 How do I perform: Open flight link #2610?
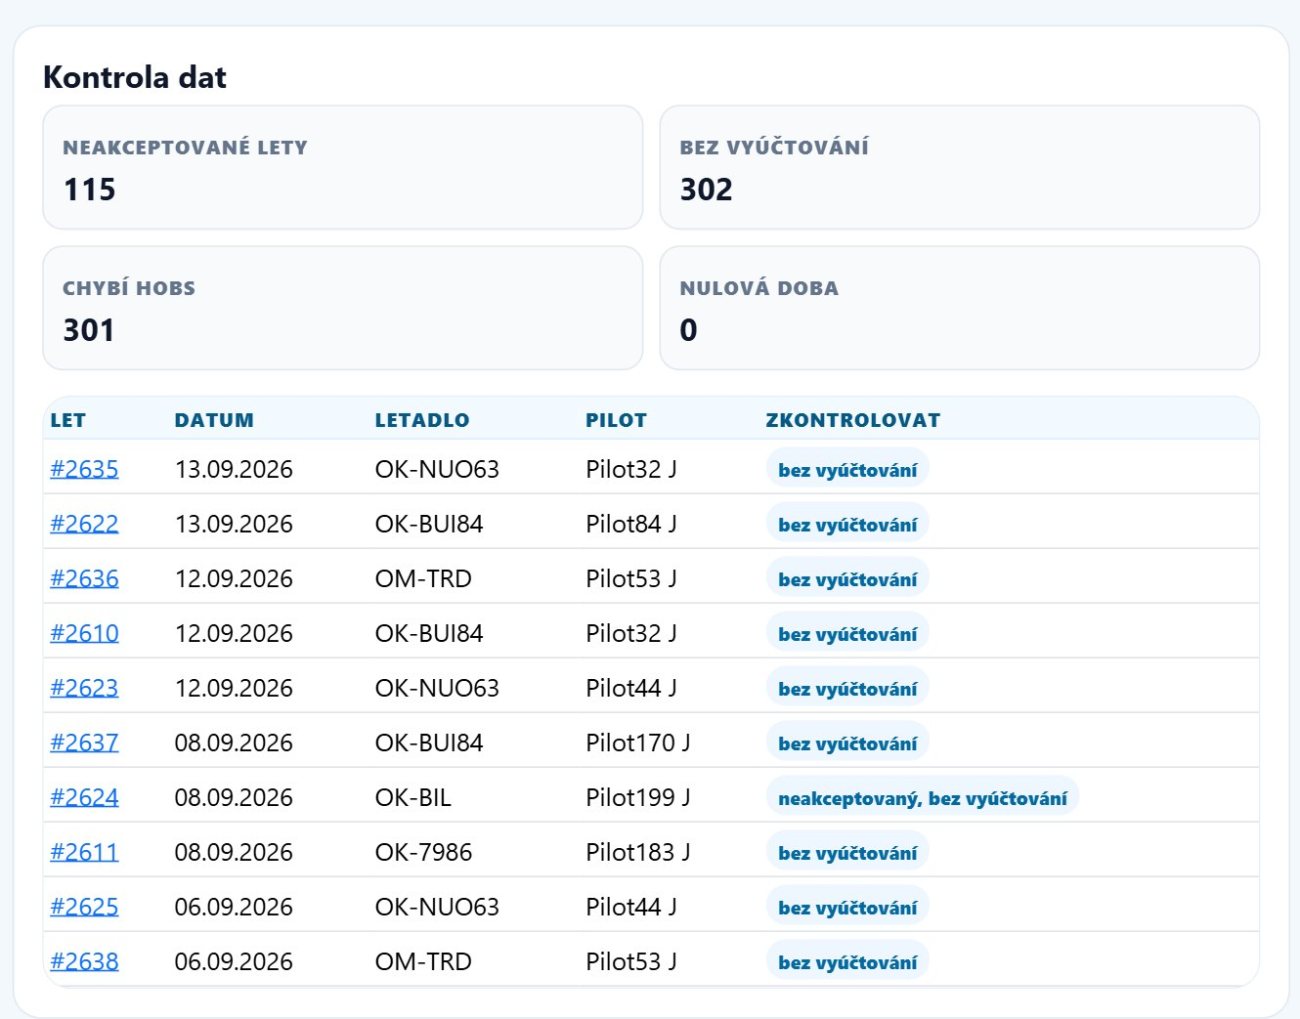coord(84,633)
